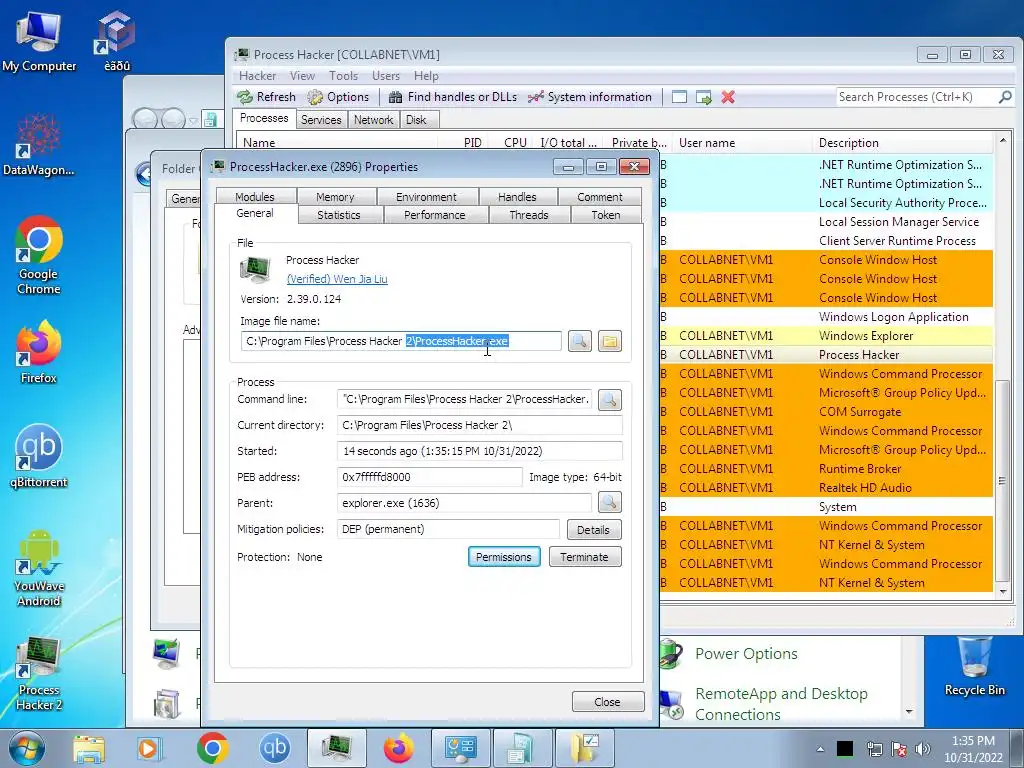Click YouWave Android desktop icon
The width and height of the screenshot is (1024, 768).
(39, 568)
